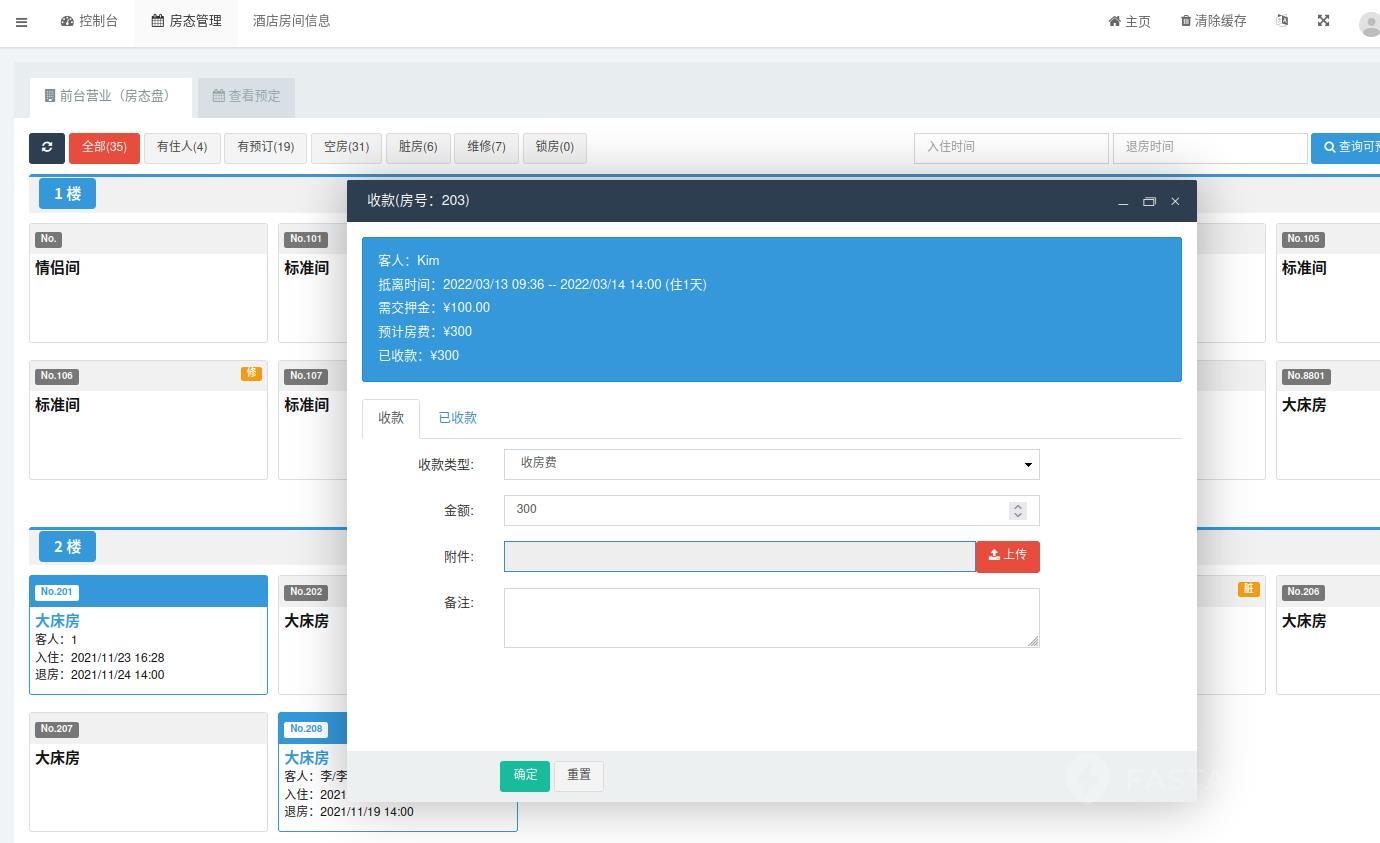
Task: Click the 备注 remarks textarea
Action: pos(772,618)
